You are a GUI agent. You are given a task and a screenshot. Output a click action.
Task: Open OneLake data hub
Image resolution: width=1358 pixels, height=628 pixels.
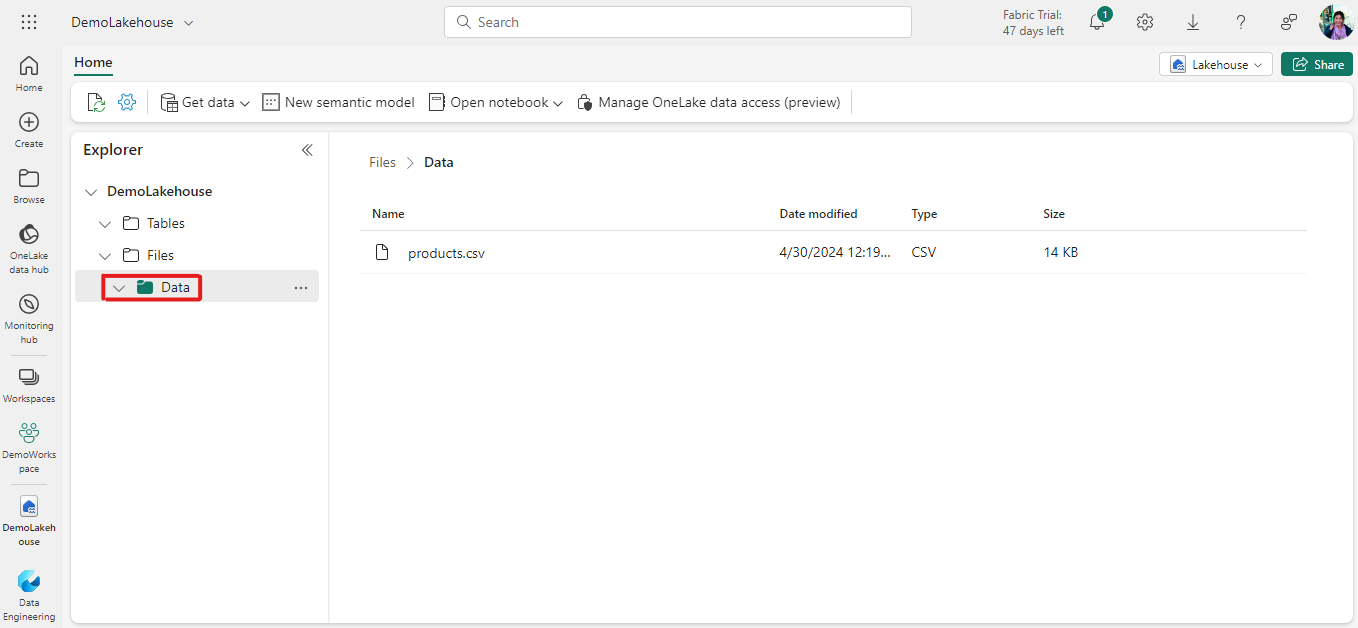pos(29,249)
